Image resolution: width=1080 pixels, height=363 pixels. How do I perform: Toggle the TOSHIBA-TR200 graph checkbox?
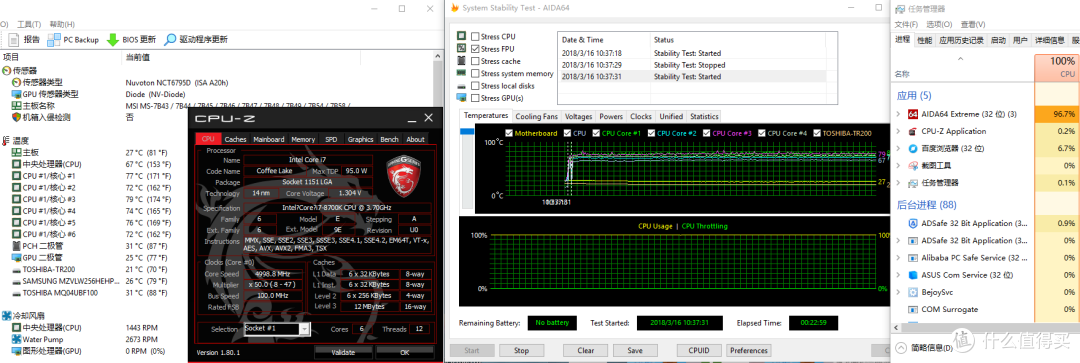[x=817, y=133]
